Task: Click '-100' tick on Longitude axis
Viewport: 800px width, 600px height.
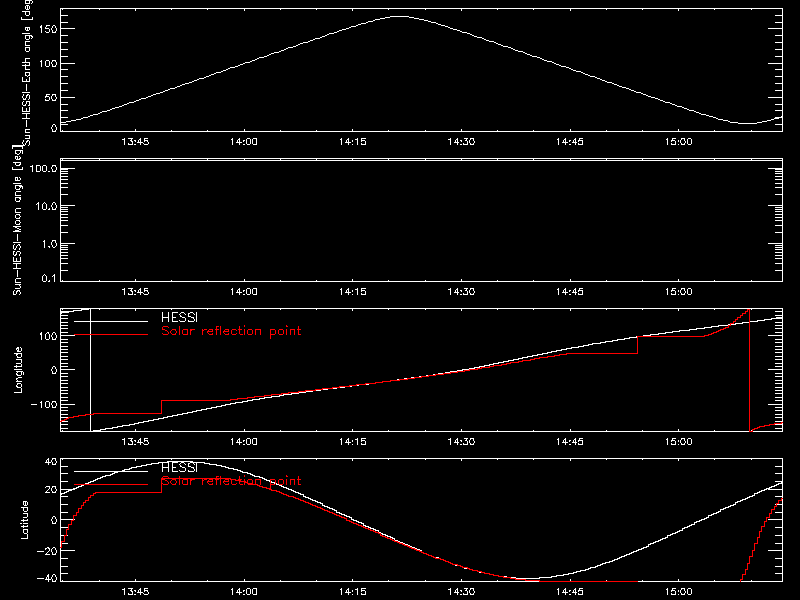Action: coord(44,405)
